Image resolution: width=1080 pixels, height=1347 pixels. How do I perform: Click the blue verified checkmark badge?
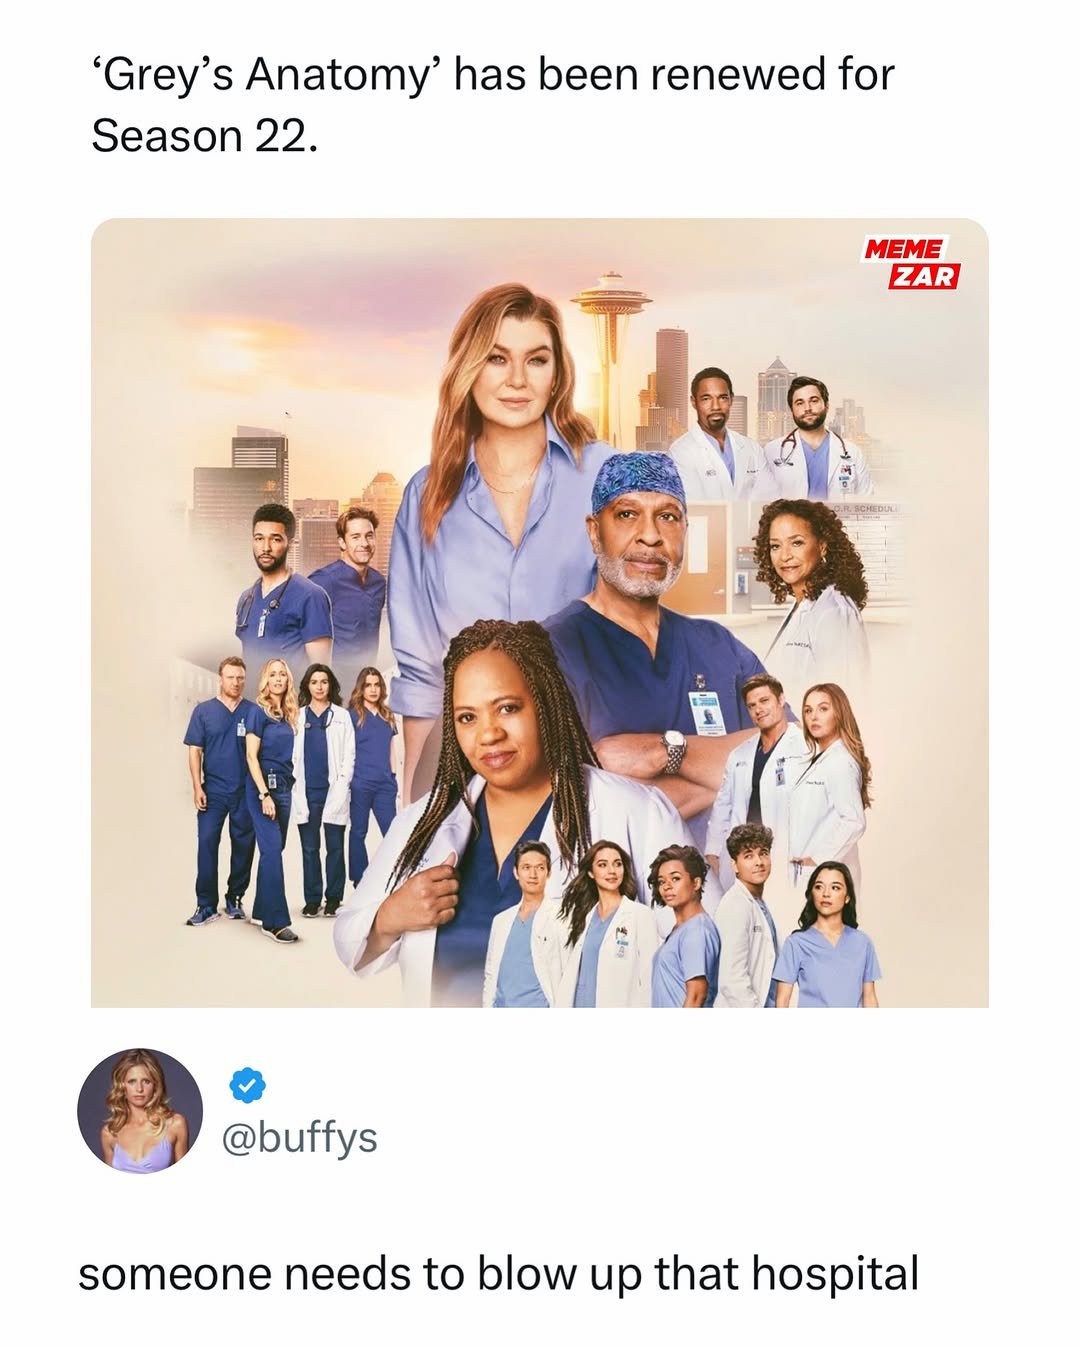pyautogui.click(x=247, y=1083)
